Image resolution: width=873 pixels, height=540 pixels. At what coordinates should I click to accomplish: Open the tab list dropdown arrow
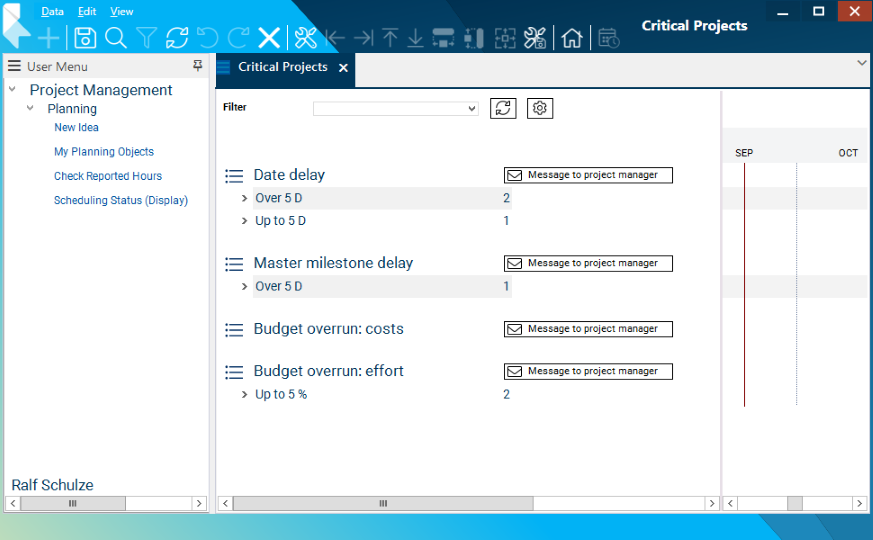pos(861,63)
